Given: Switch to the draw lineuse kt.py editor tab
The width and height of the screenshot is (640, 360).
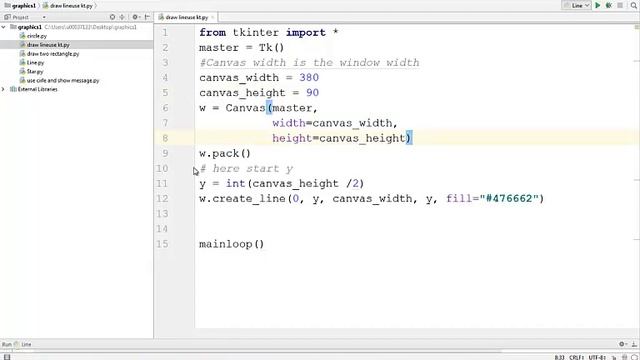Looking at the screenshot, I should pos(187,17).
